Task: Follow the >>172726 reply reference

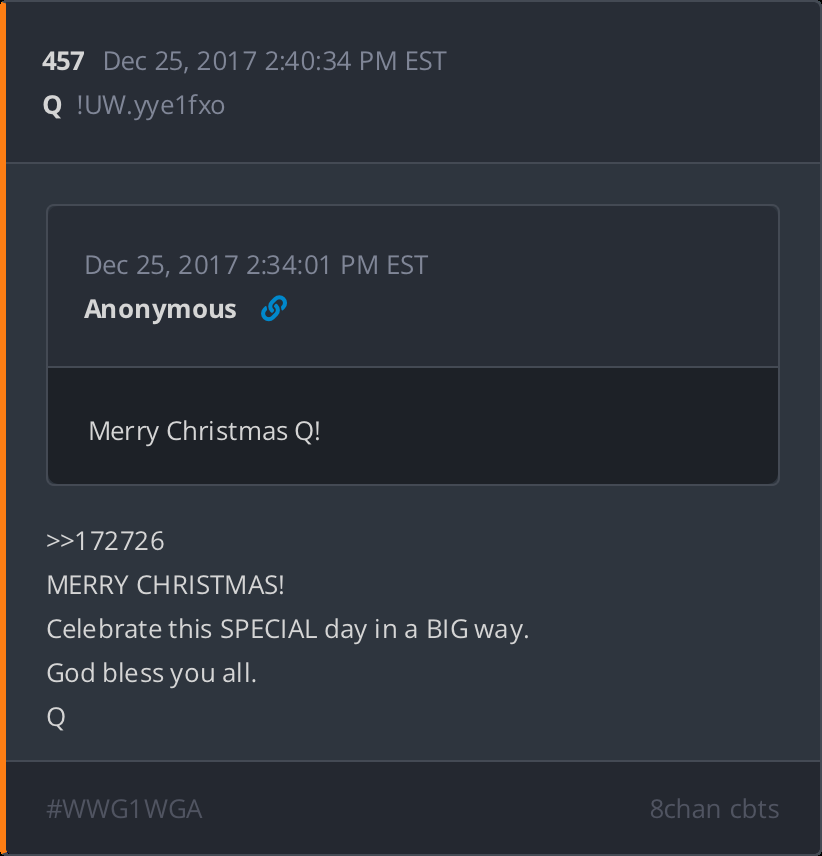Action: pos(105,541)
